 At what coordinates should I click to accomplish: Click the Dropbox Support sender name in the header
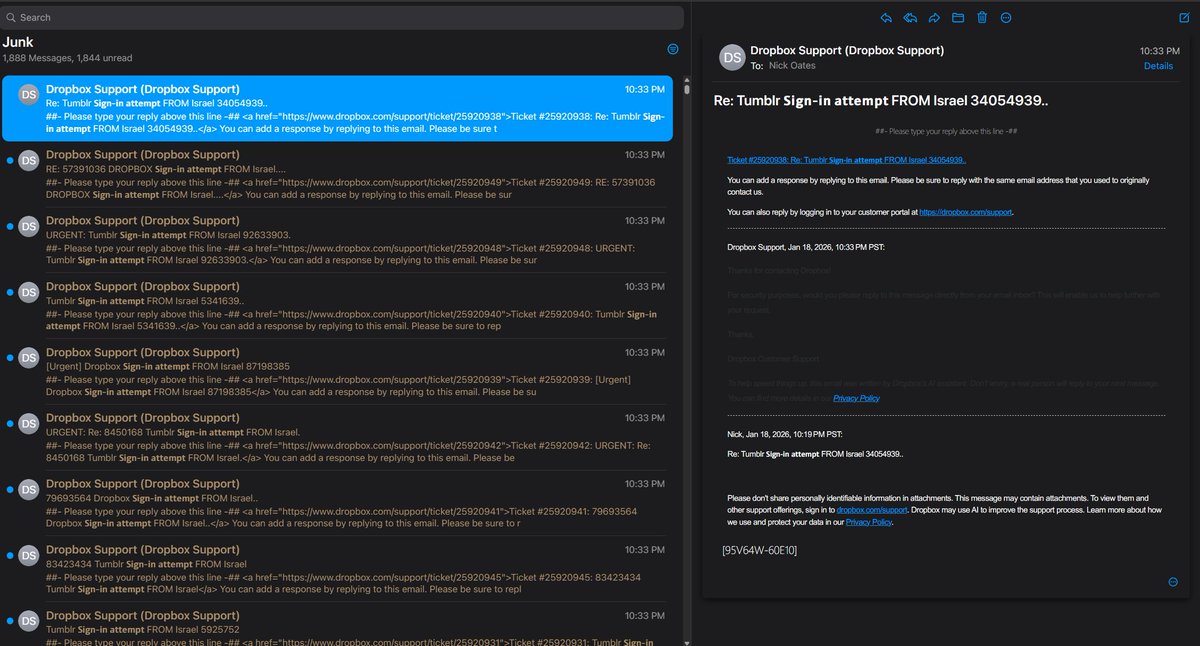(847, 50)
